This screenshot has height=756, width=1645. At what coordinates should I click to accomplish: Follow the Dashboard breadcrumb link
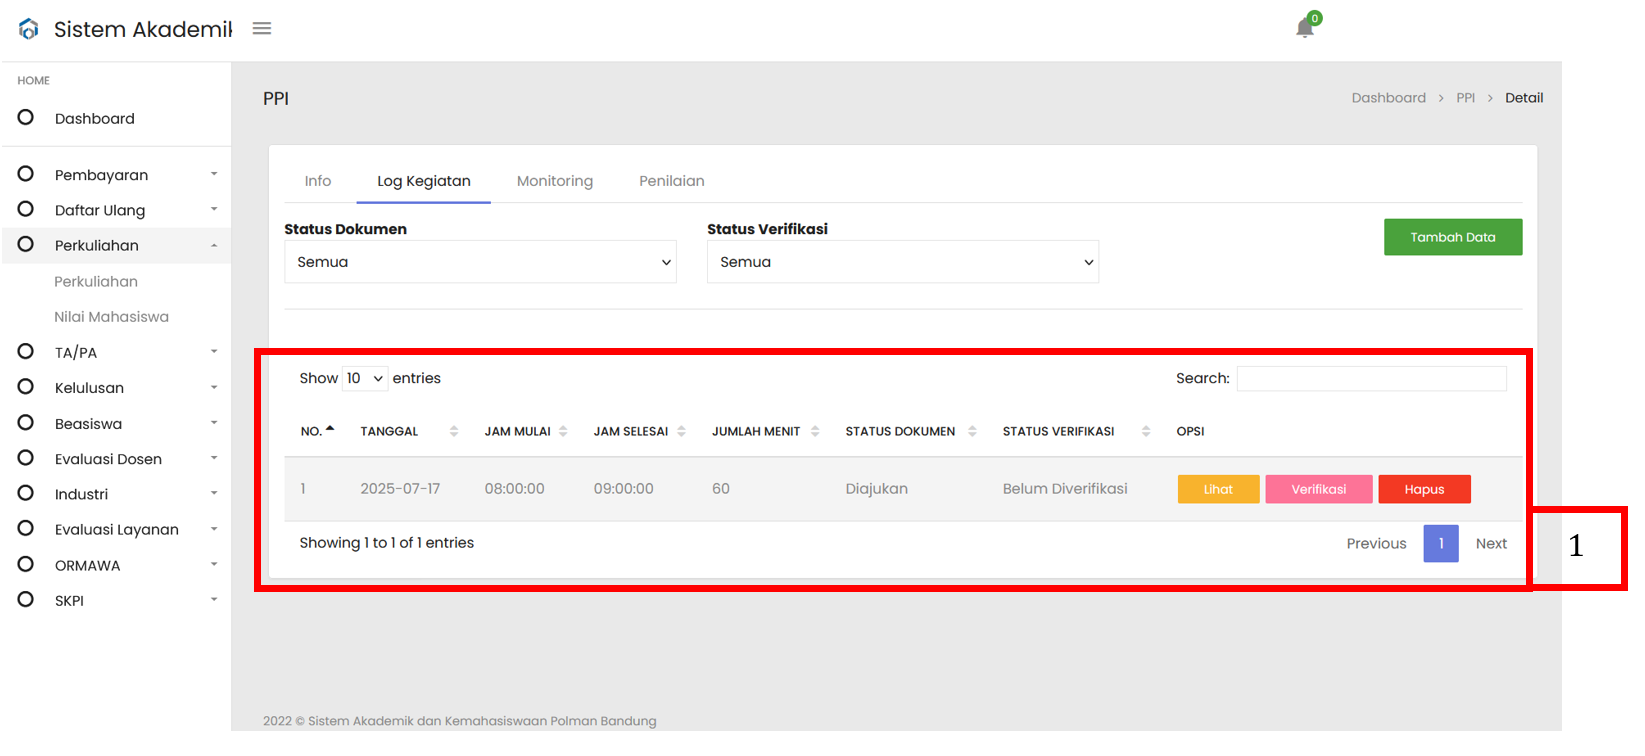1389,98
